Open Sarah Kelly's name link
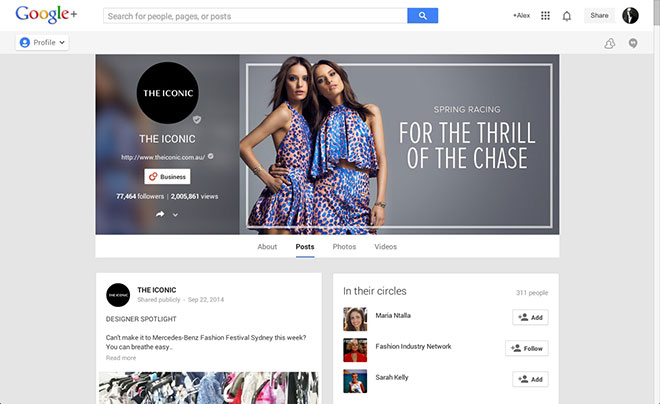 tap(392, 377)
